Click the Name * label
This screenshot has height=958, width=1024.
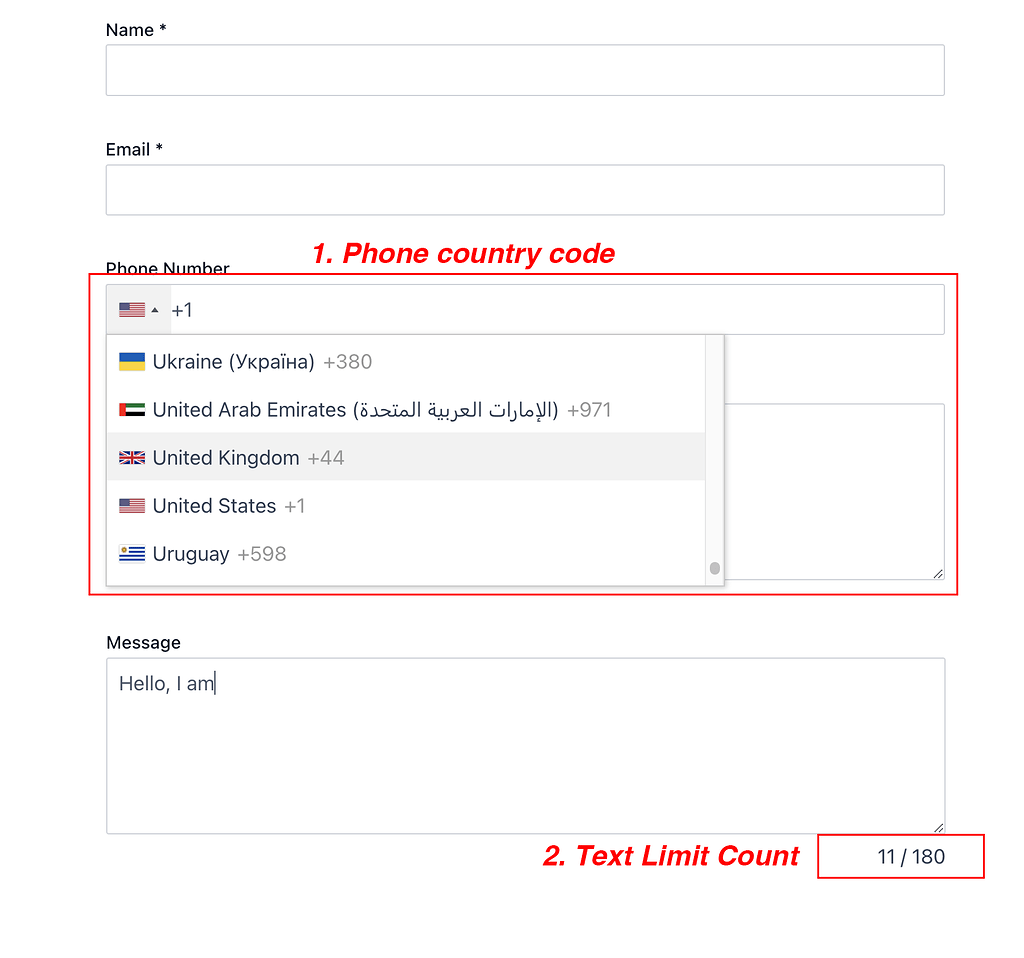pyautogui.click(x=136, y=30)
